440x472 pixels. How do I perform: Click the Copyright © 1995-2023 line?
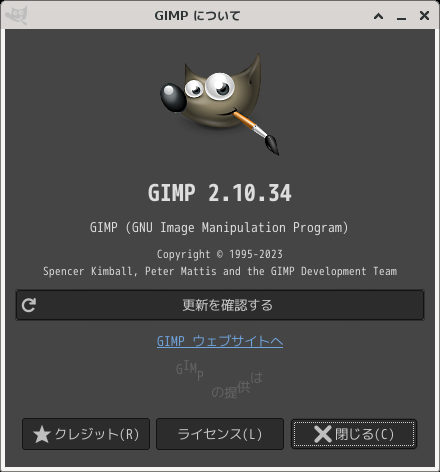tap(220, 254)
